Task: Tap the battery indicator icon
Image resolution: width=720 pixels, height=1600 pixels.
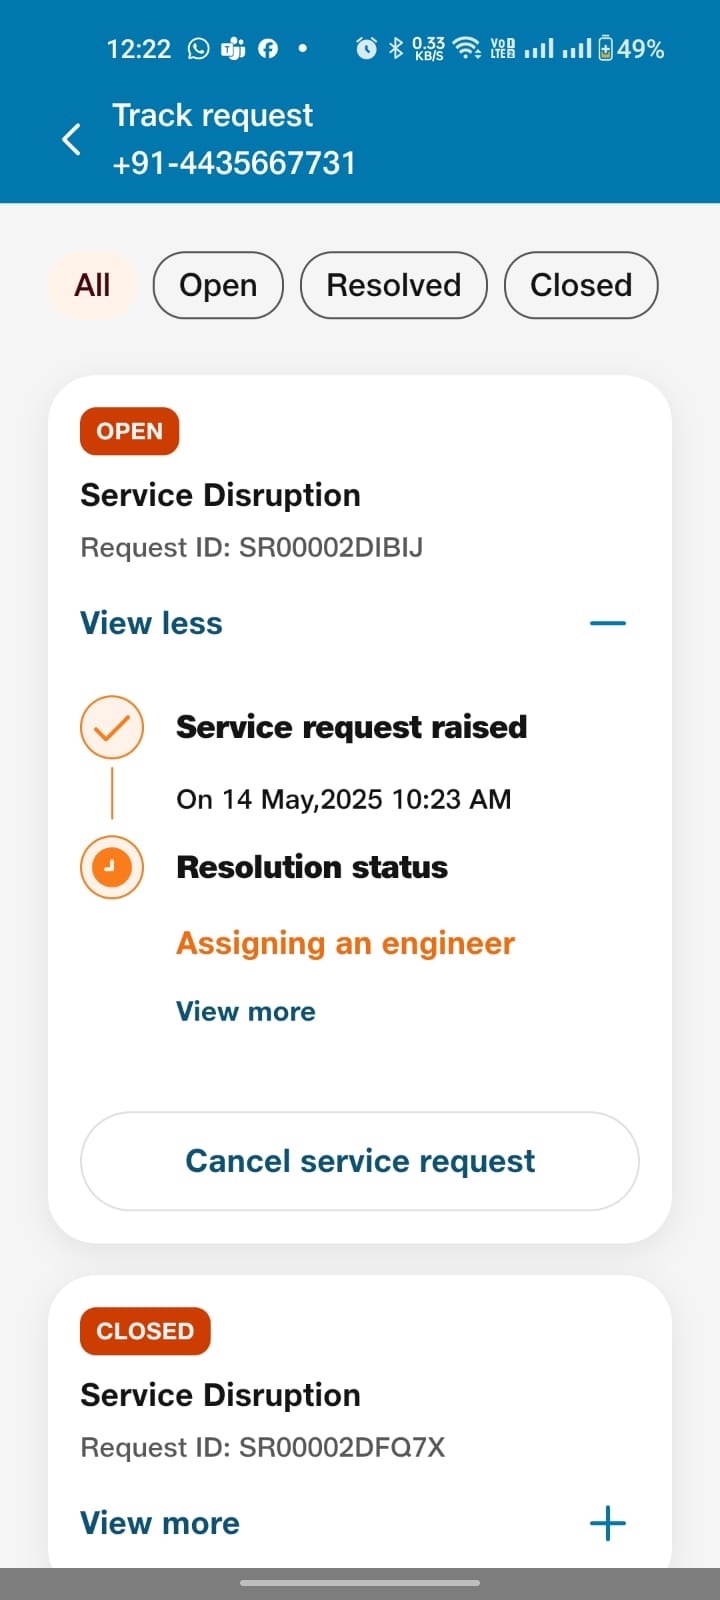Action: [605, 48]
